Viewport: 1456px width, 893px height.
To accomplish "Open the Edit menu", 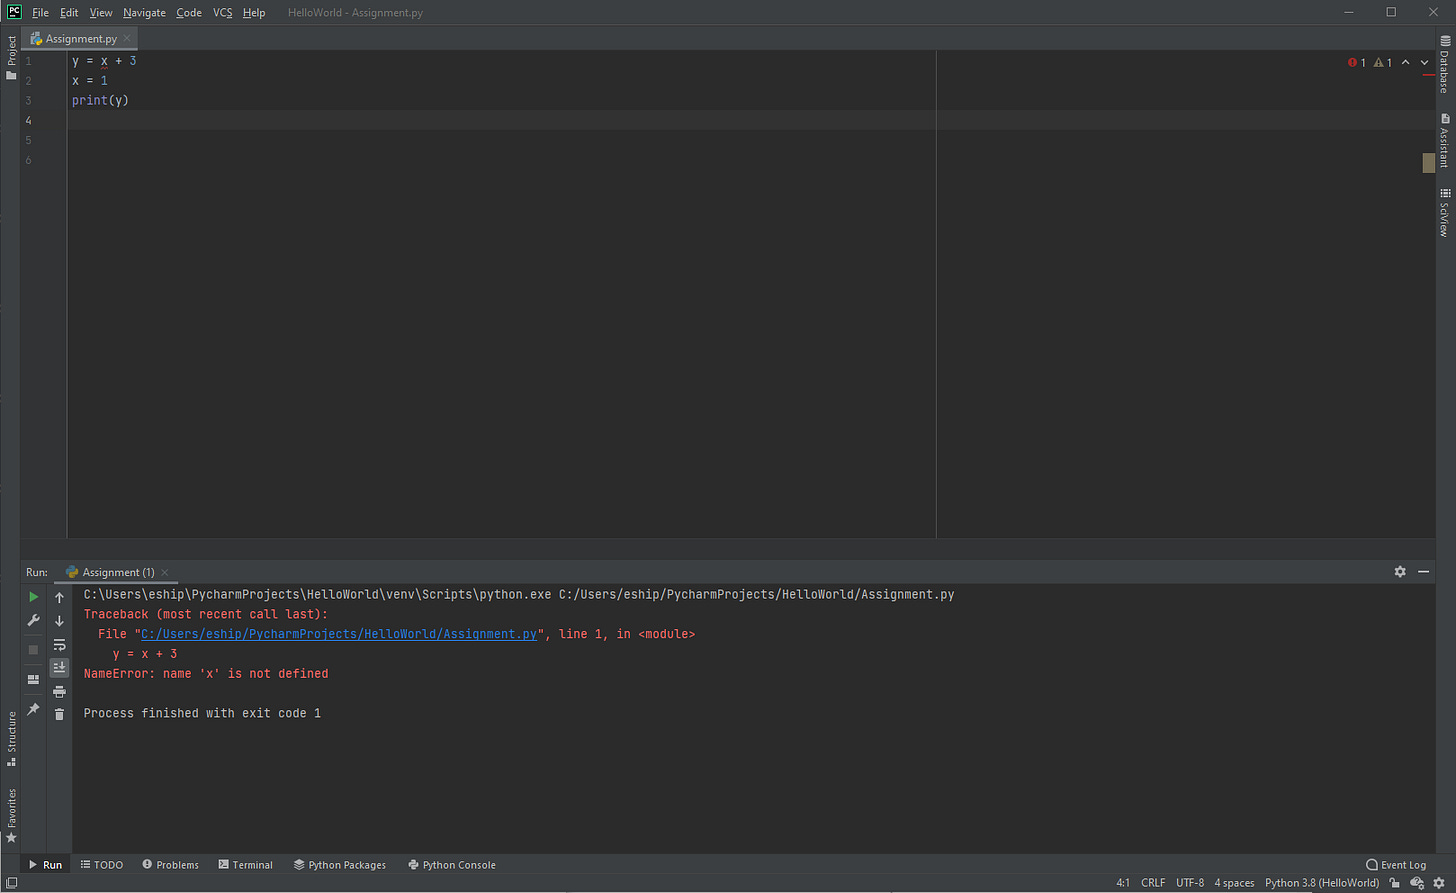I will (69, 13).
